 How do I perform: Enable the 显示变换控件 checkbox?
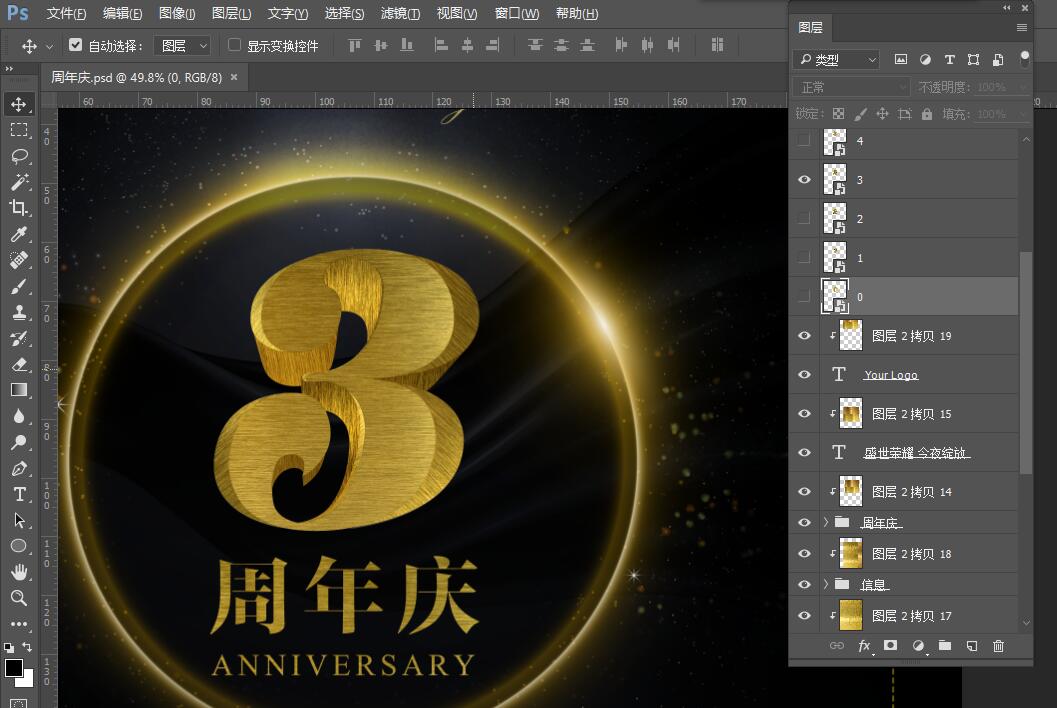[x=234, y=45]
